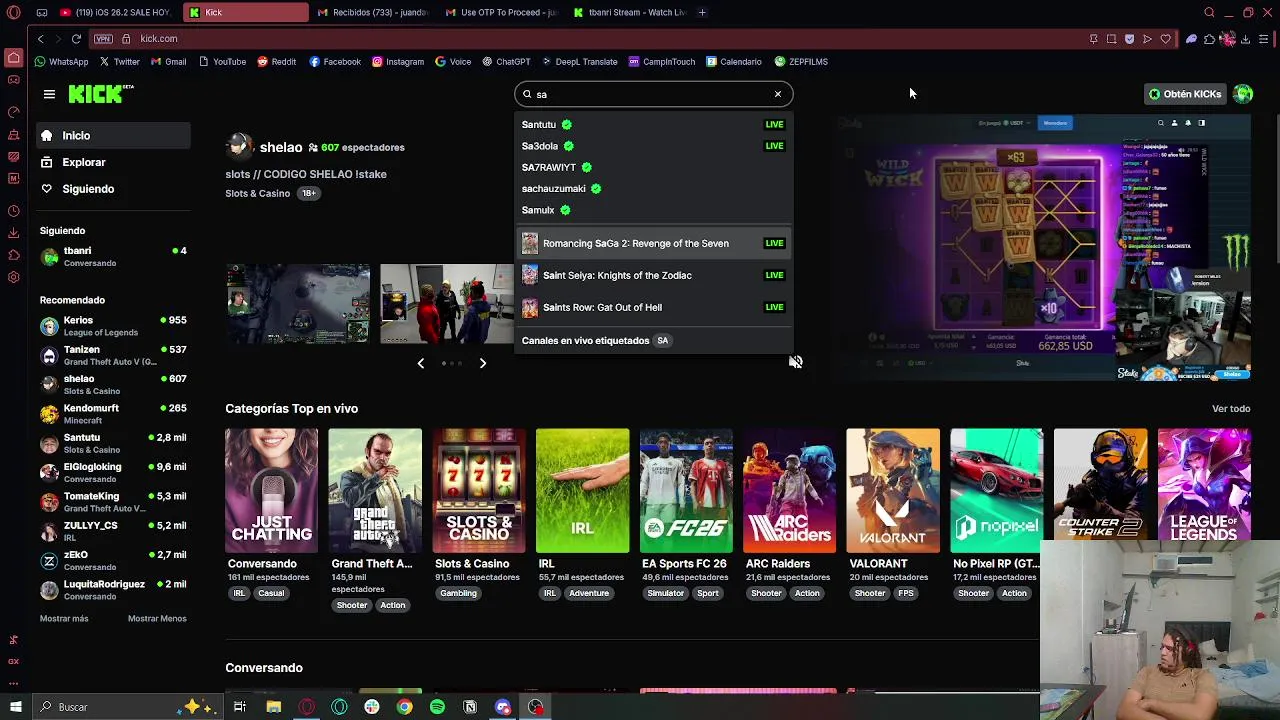Open Kick user profile avatar
Image resolution: width=1280 pixels, height=720 pixels.
coord(1243,94)
